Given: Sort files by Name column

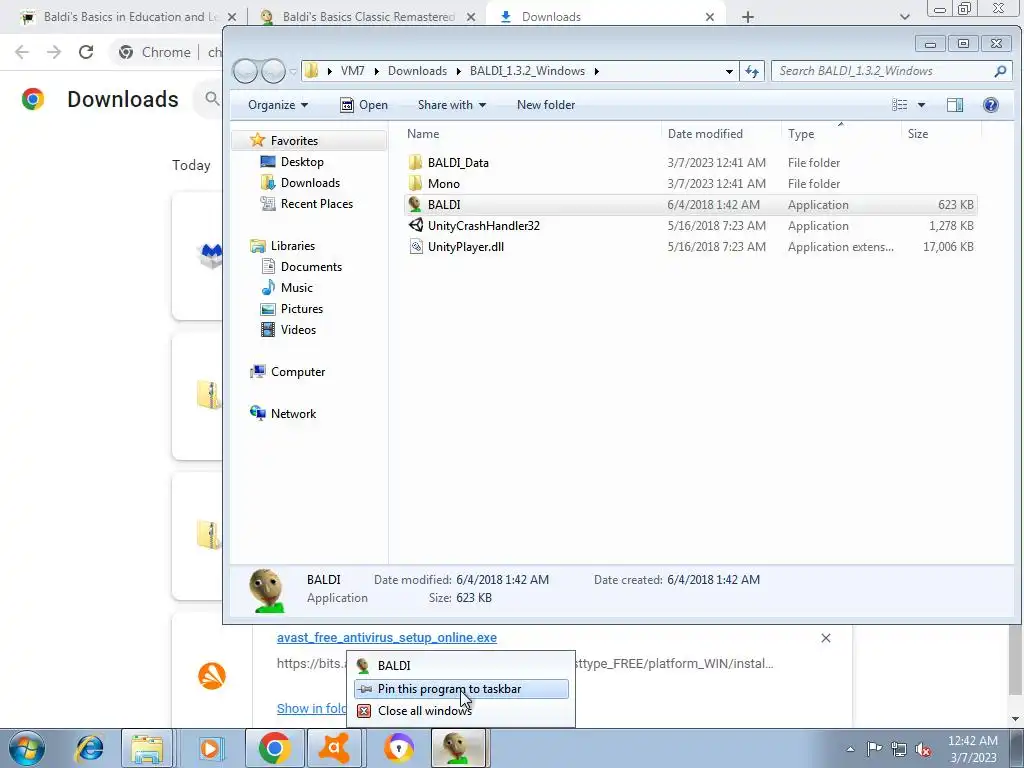Looking at the screenshot, I should (423, 133).
